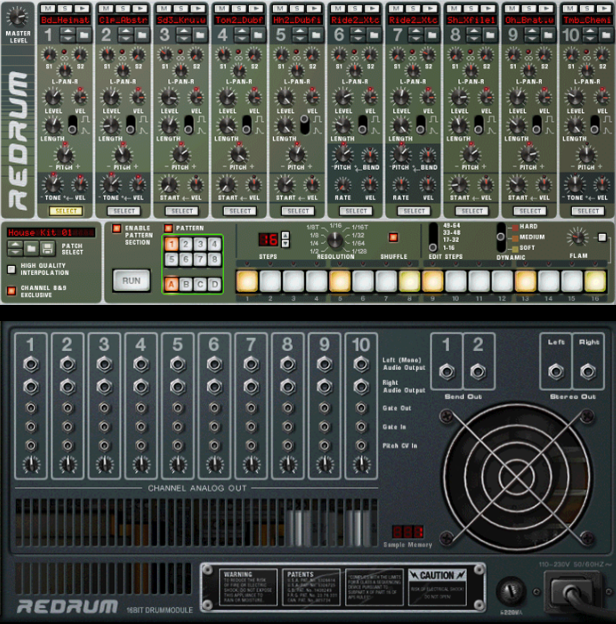Click channel 6 sample up/down arrows

click(x=358, y=35)
